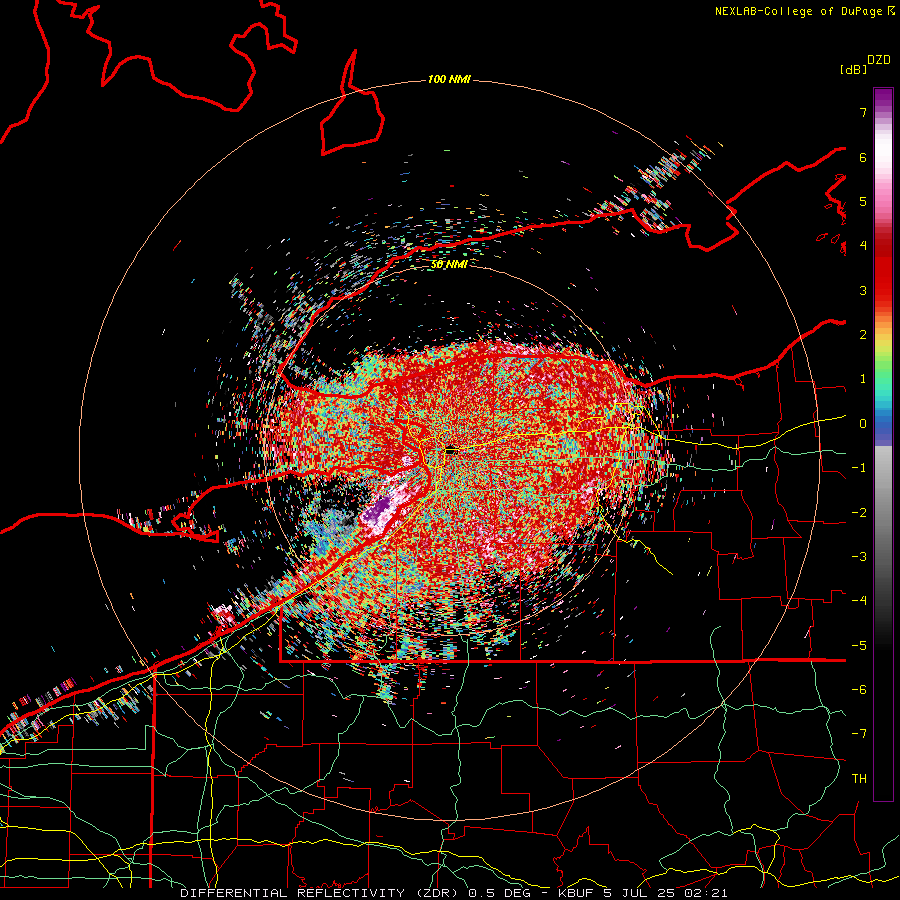
Task: Click the KBUF 5 JUL 25 02:21 timestamp
Action: (643, 893)
